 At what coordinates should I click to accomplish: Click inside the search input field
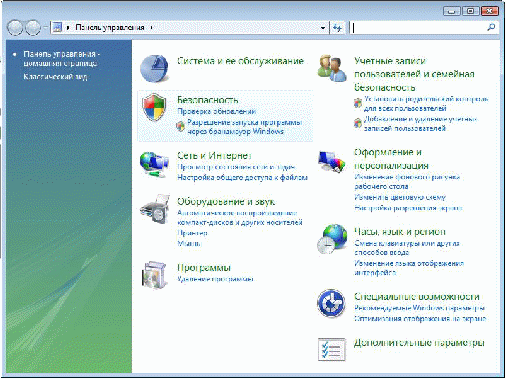tap(418, 28)
